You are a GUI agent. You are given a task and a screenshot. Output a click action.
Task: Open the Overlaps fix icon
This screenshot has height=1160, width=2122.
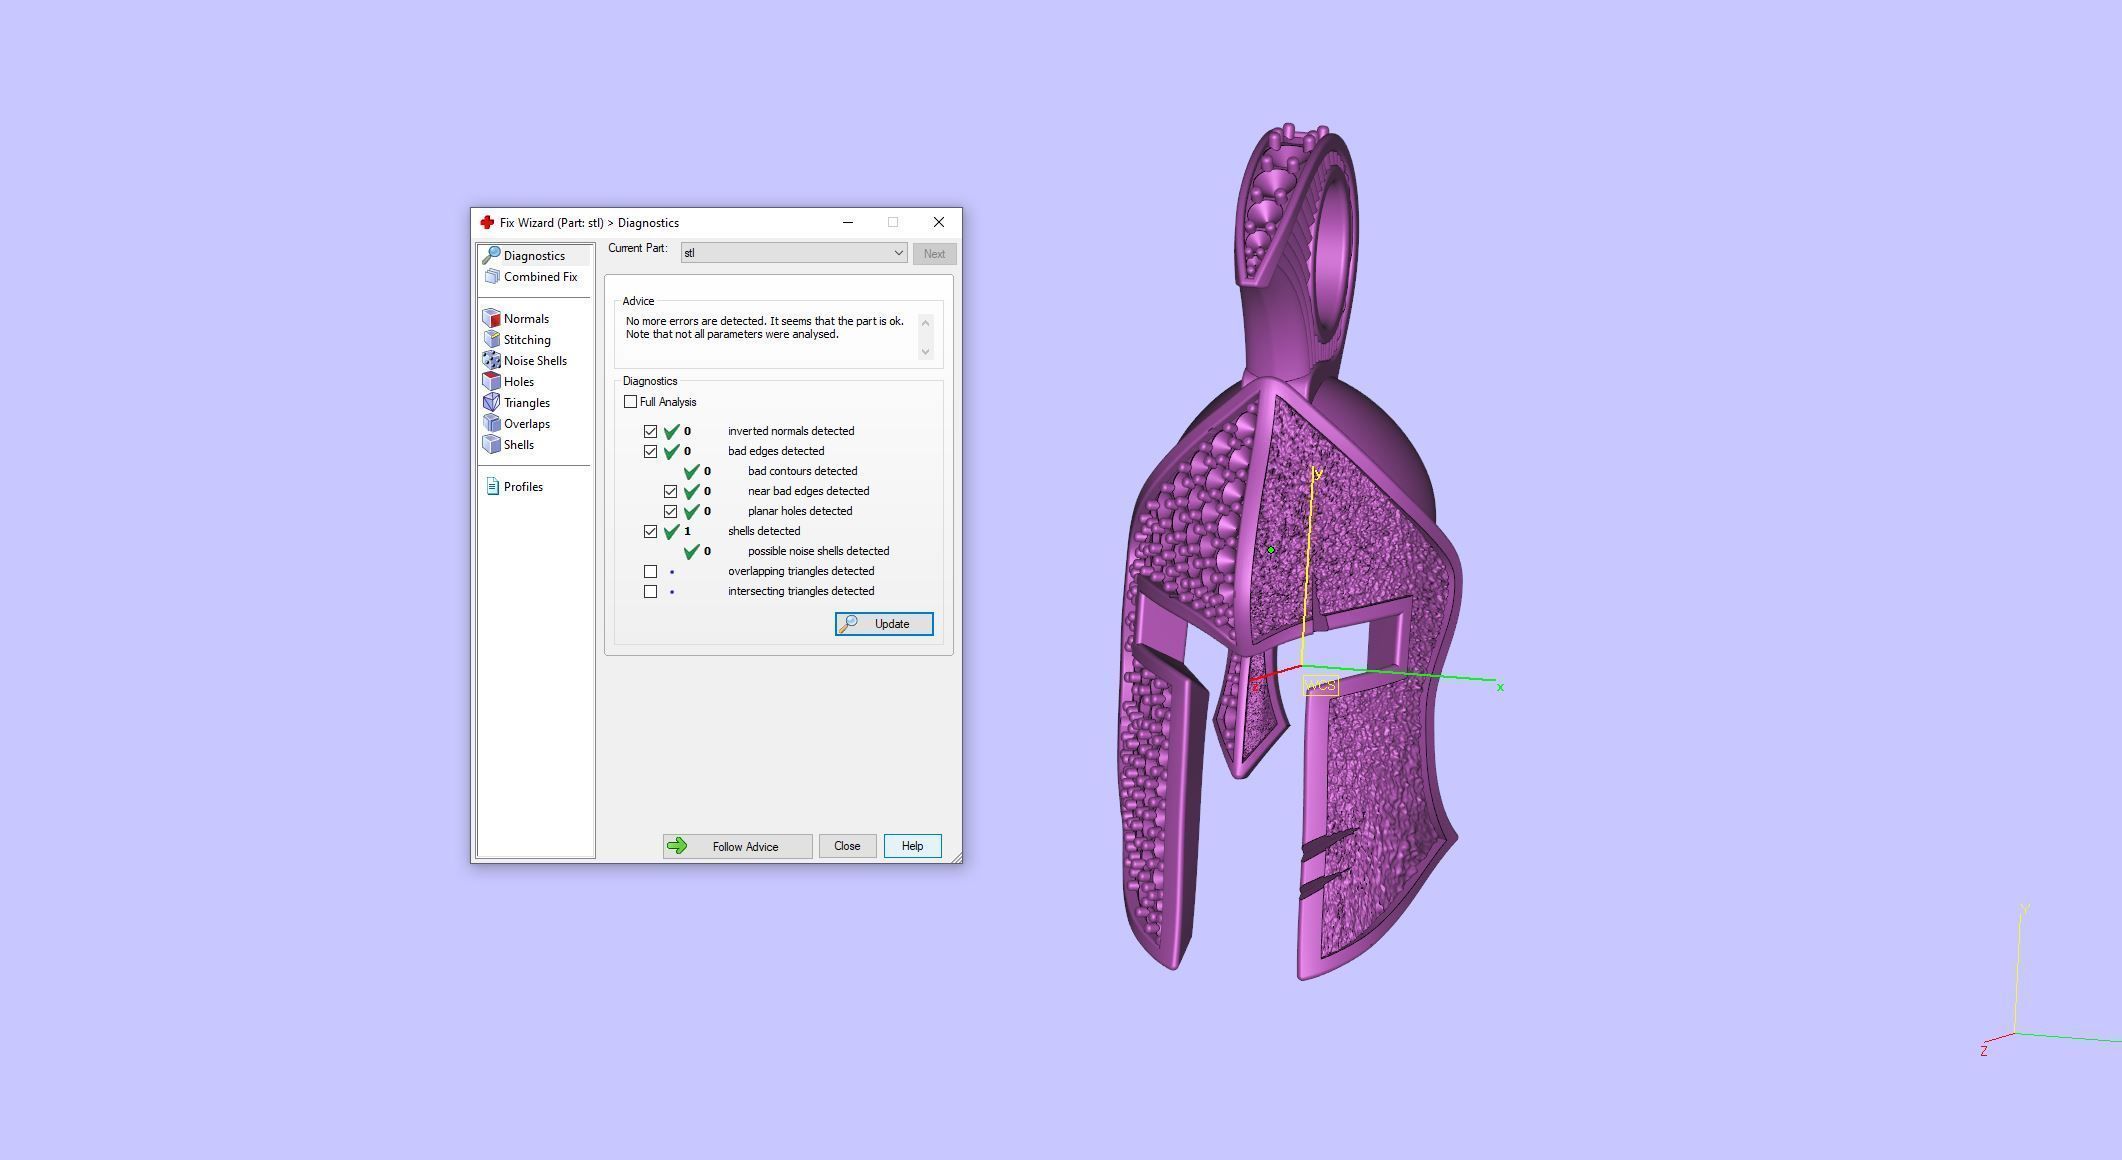pyautogui.click(x=492, y=424)
